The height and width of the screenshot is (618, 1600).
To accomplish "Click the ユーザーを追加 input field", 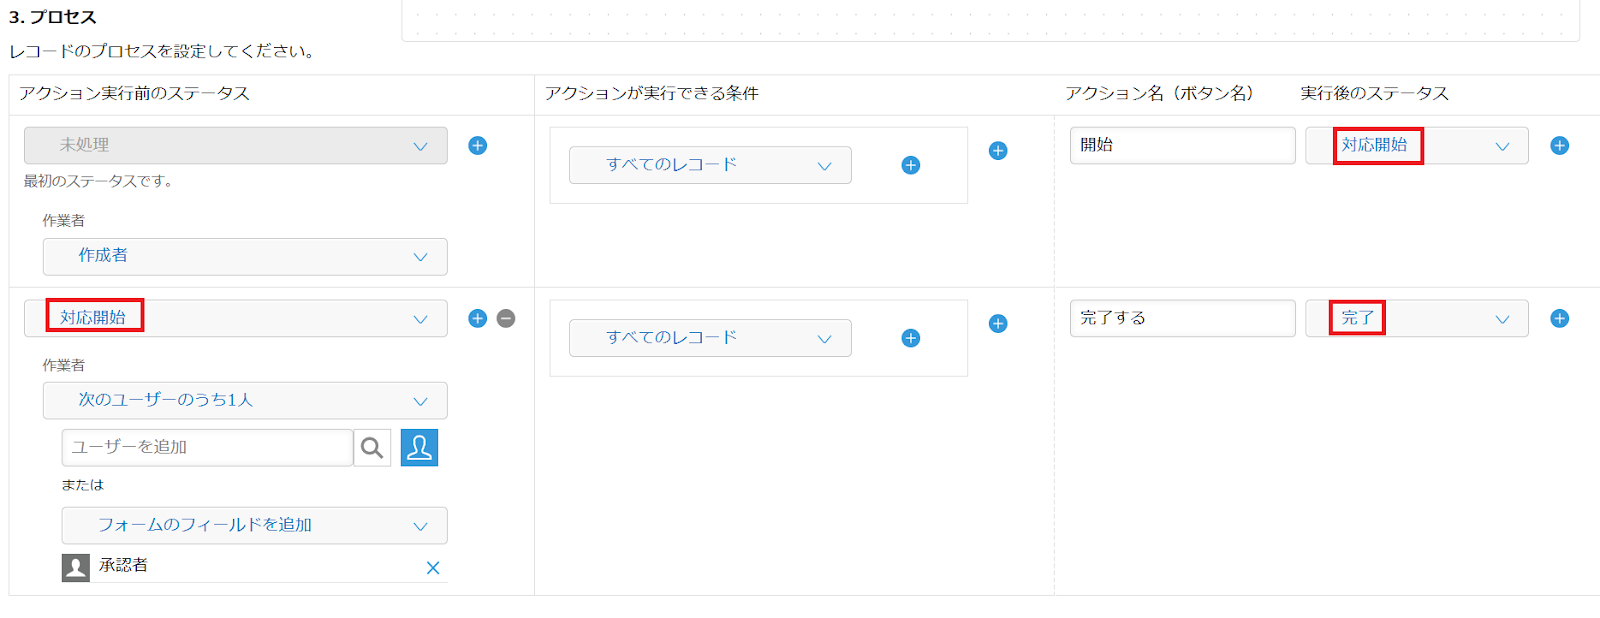I will [x=208, y=448].
